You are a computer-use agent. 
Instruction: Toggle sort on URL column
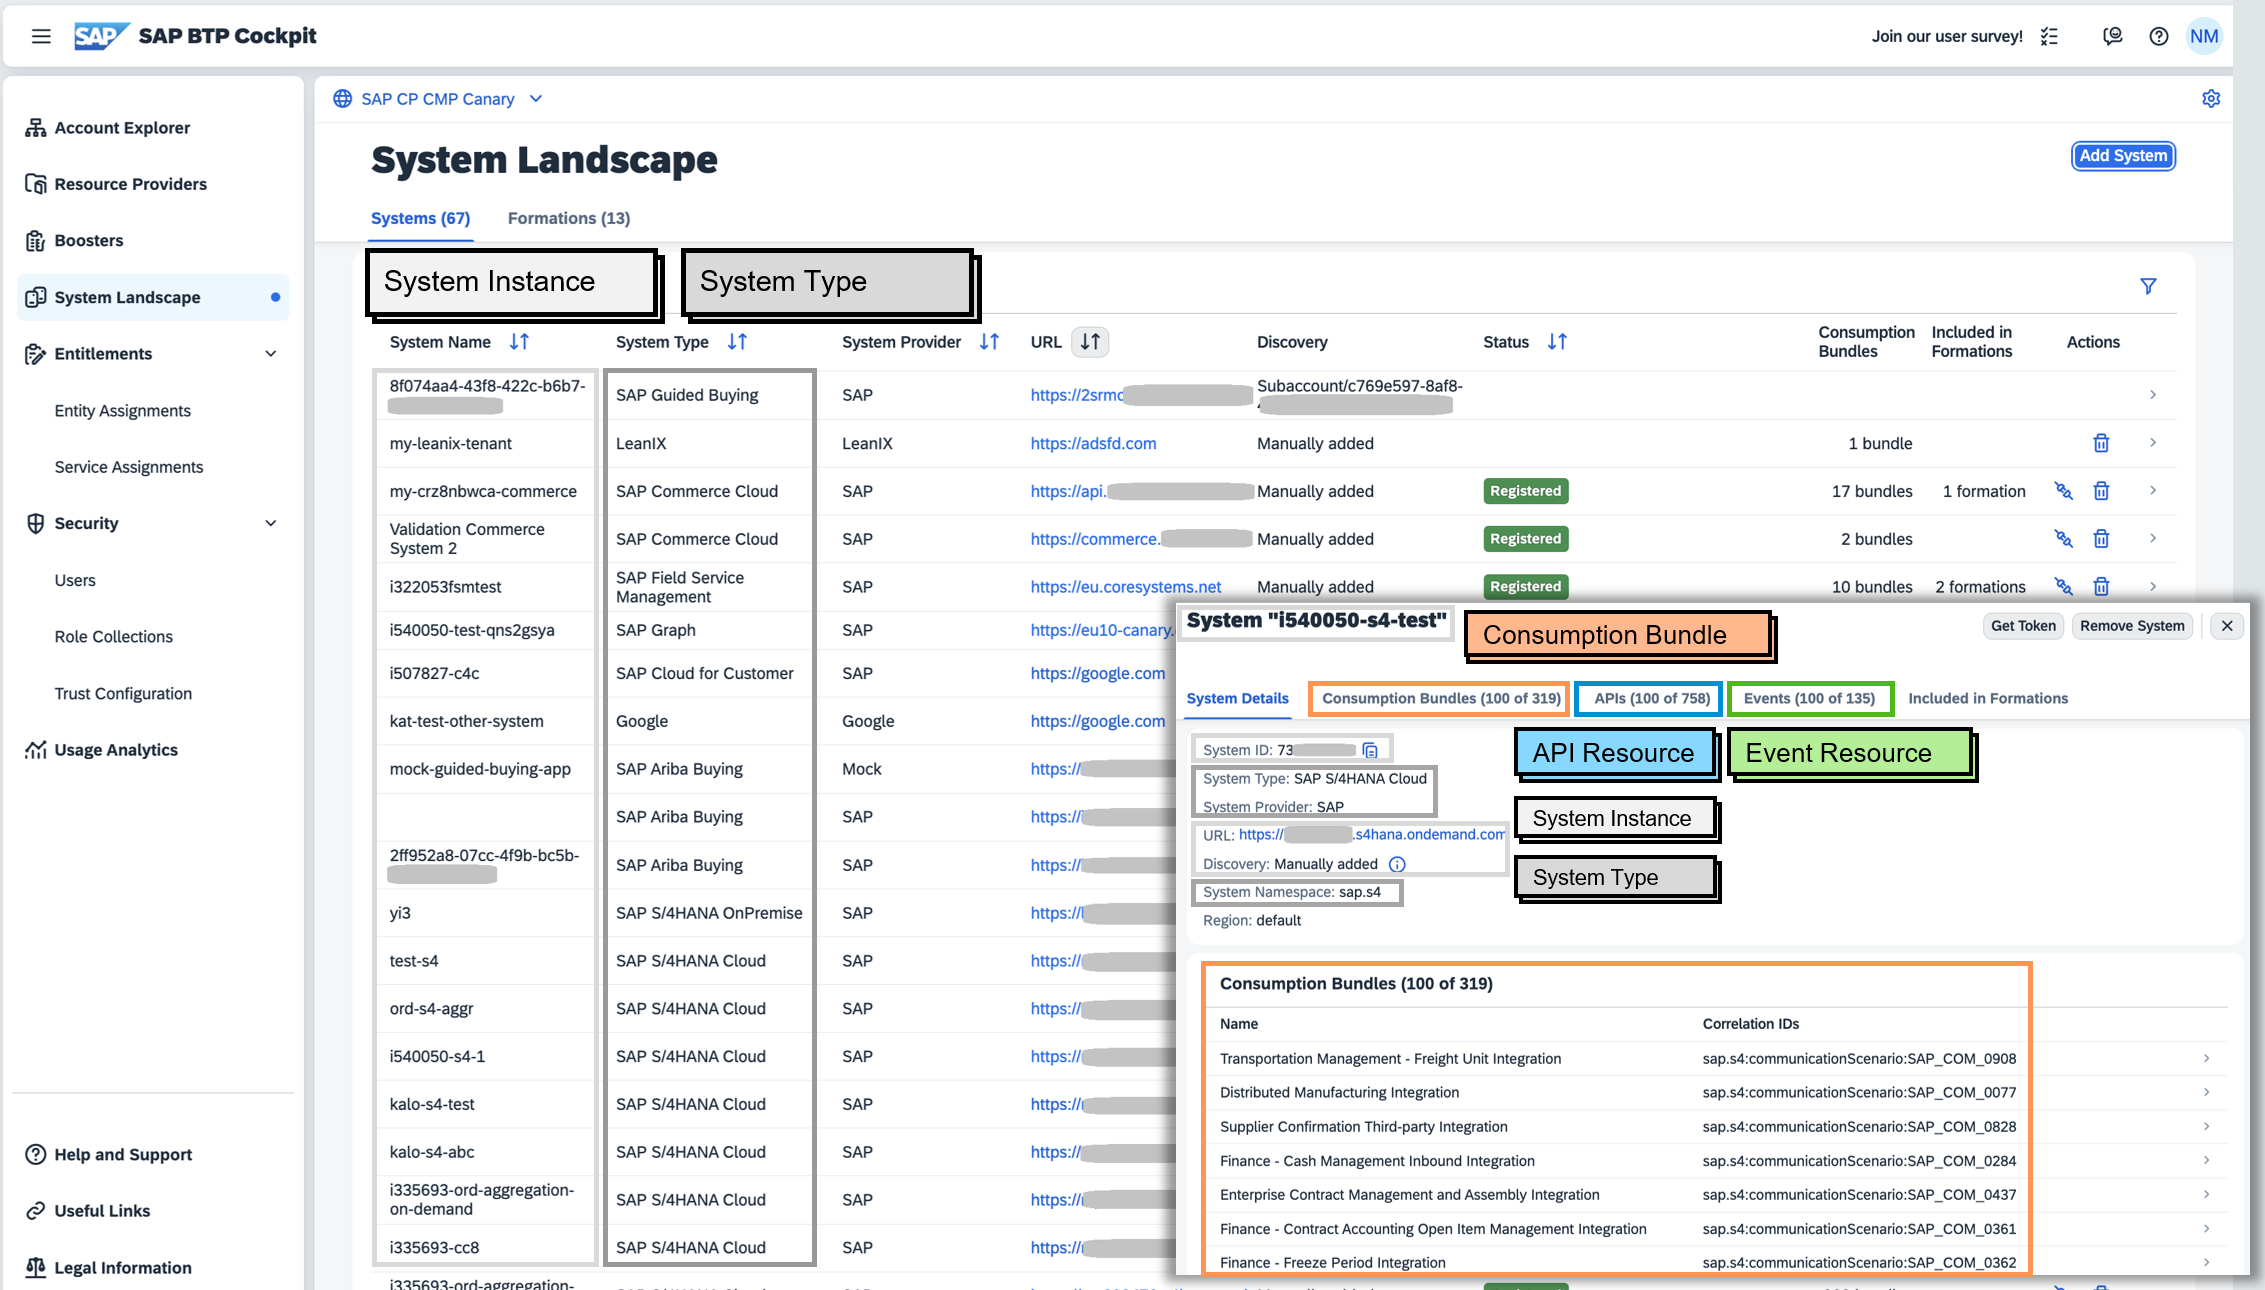pyautogui.click(x=1090, y=342)
